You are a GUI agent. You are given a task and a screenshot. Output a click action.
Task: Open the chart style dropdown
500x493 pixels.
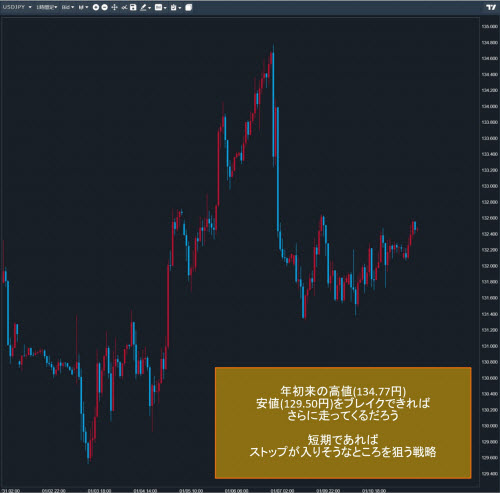tap(83, 7)
